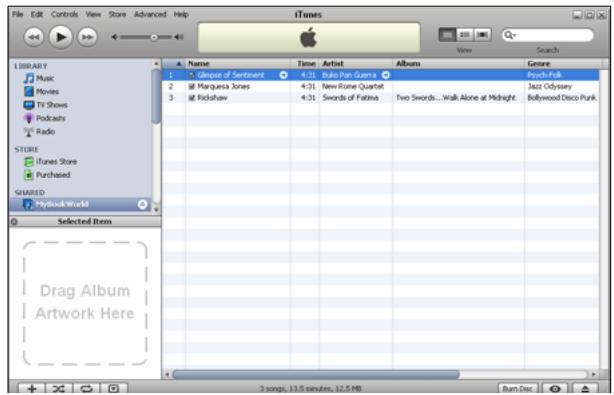
Task: Skip forward with the Next track button
Action: click(87, 37)
